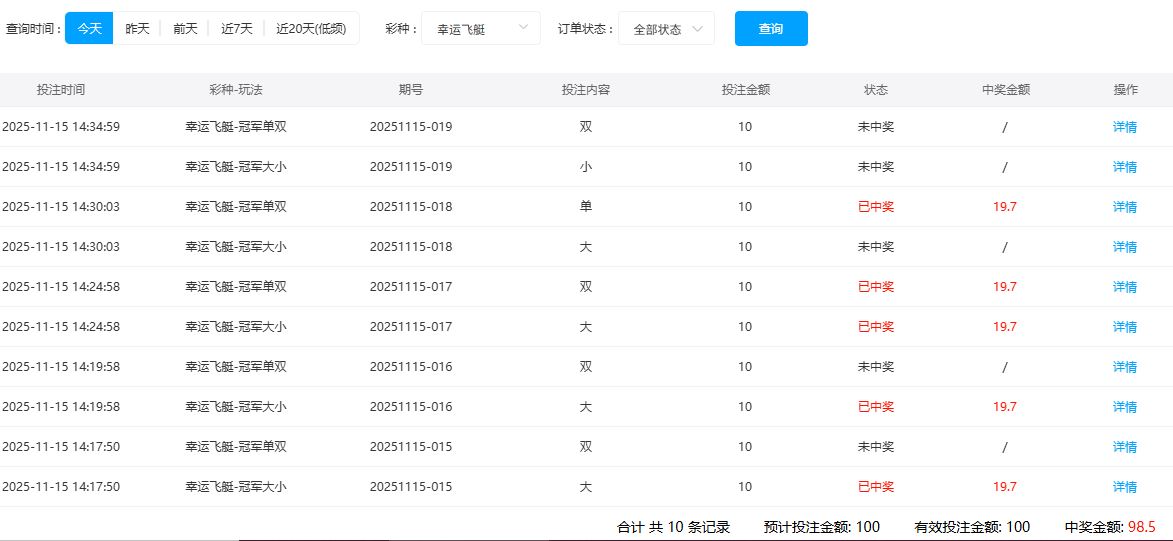Open 详情 for period 019 冠军大小 bet
This screenshot has width=1173, height=541.
[1125, 167]
